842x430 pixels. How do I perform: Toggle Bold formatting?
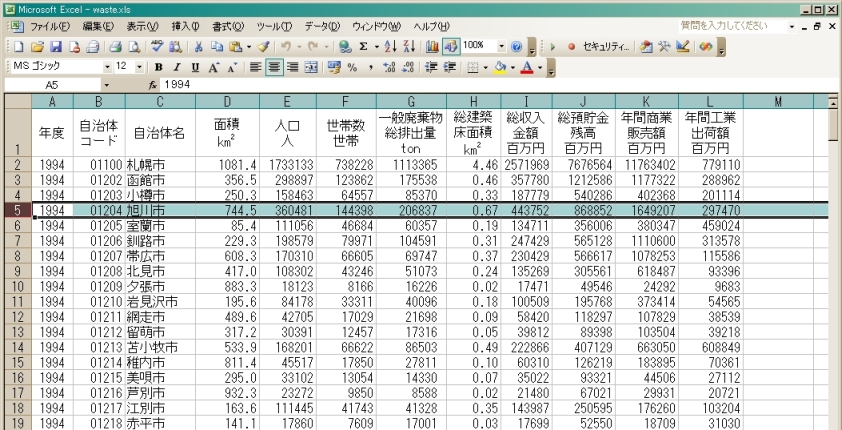coord(159,67)
